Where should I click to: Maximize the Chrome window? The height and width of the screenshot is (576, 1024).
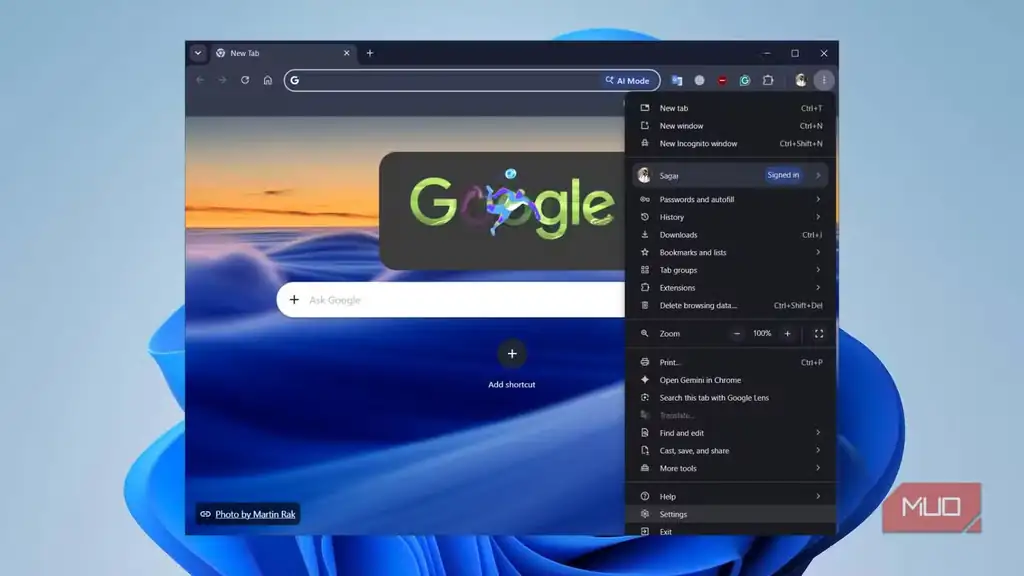(795, 53)
